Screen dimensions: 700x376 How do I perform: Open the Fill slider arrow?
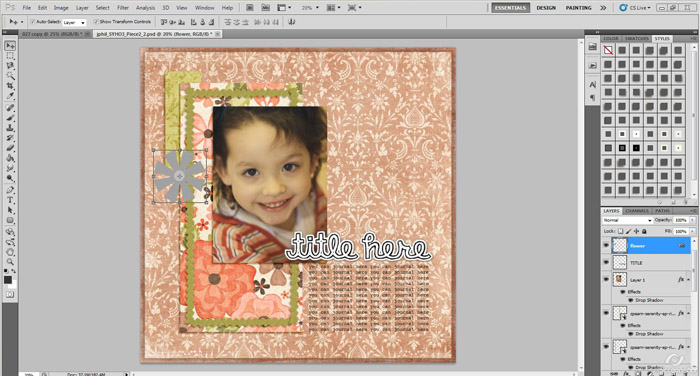[692, 231]
